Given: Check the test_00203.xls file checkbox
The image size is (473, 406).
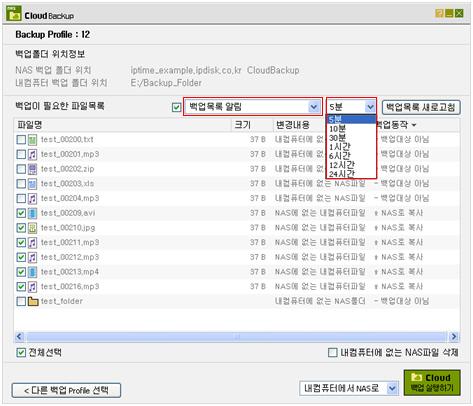Looking at the screenshot, I should [x=21, y=184].
